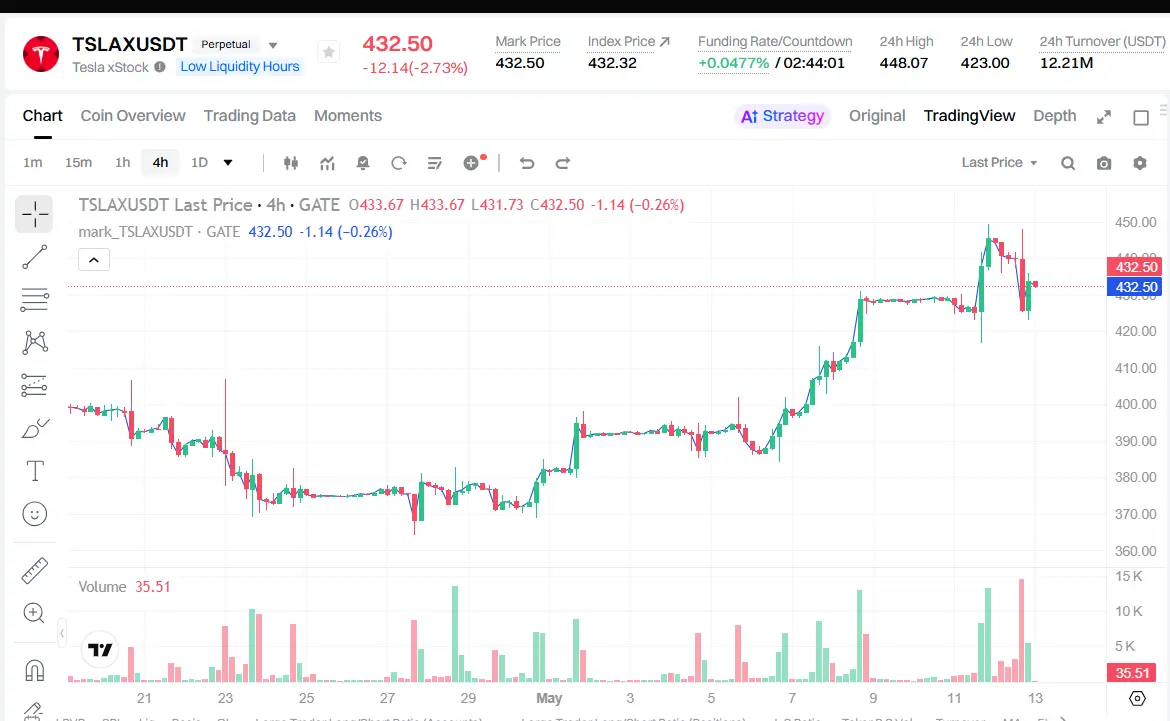
Task: Select the 4h timeframe
Action: coord(160,163)
